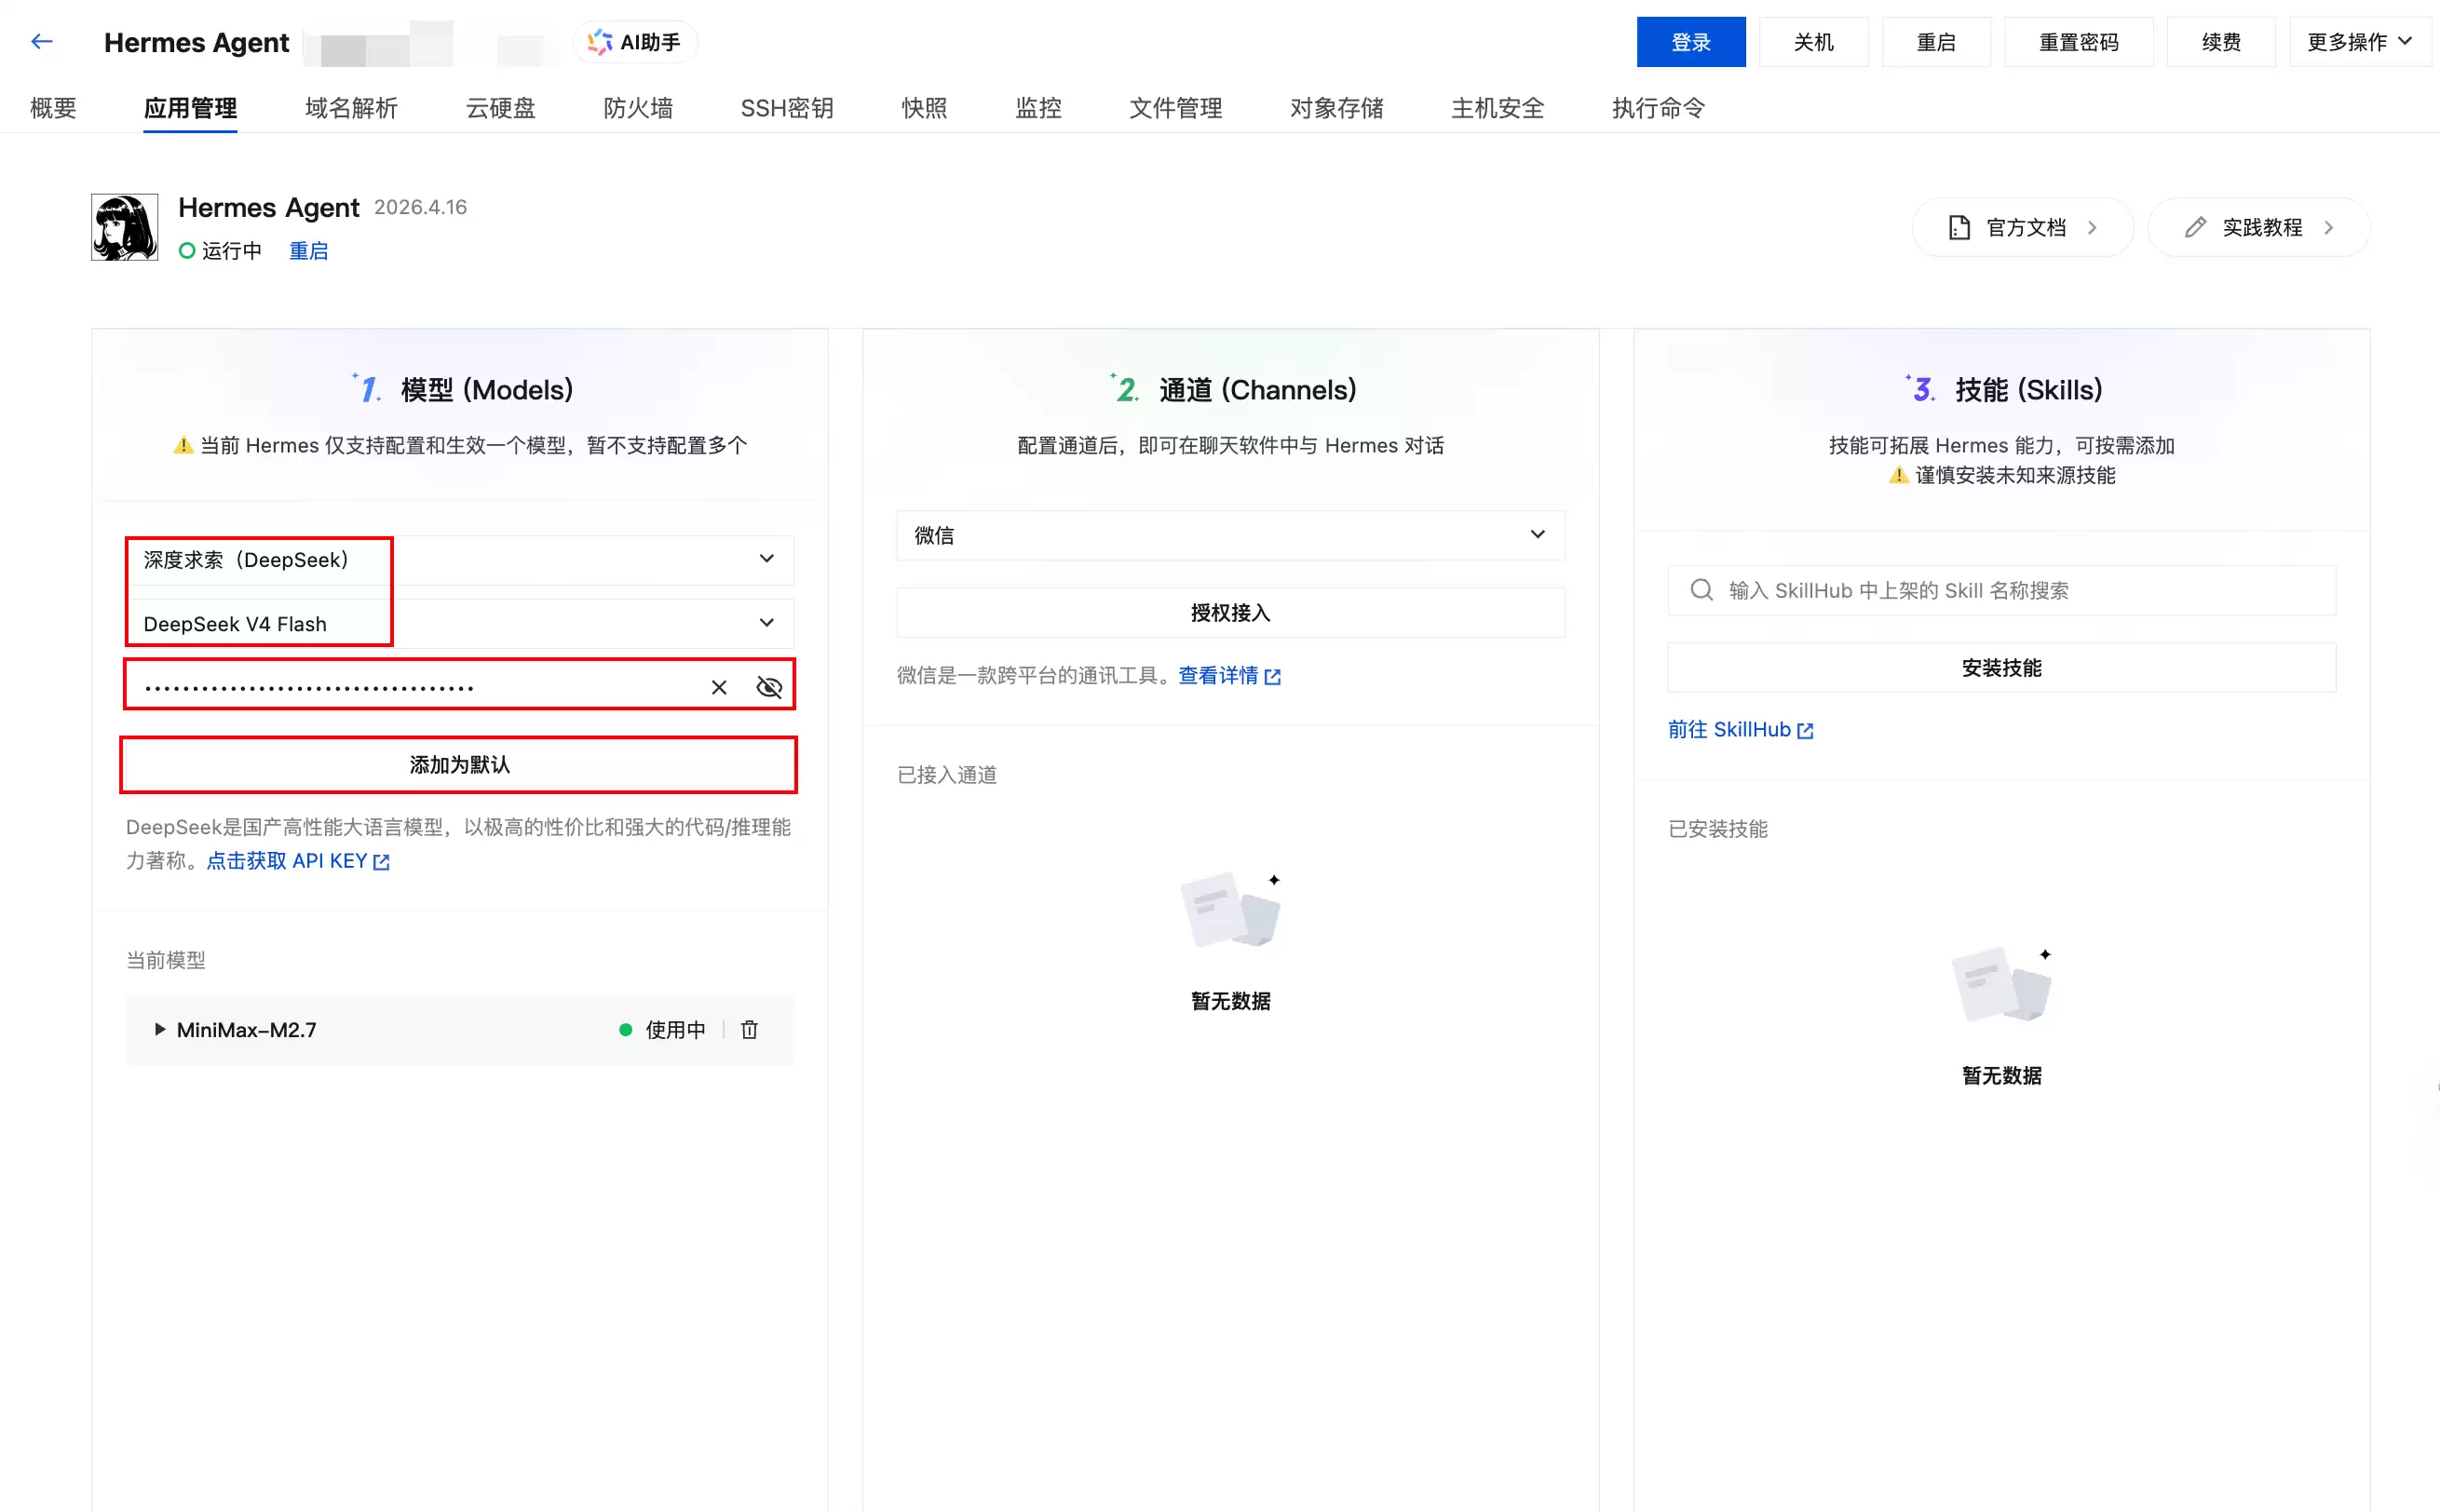The image size is (2440, 1512).
Task: Click the 技能 (Skills) section heading
Action: tap(2028, 389)
